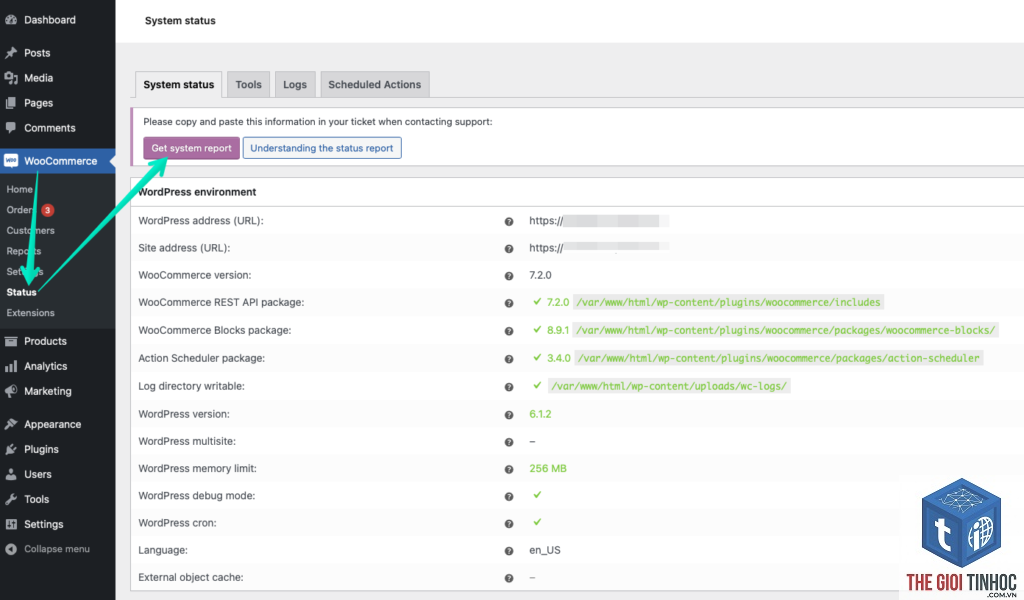Go to WooCommerce Home submenu
This screenshot has height=600, width=1024.
tap(20, 189)
